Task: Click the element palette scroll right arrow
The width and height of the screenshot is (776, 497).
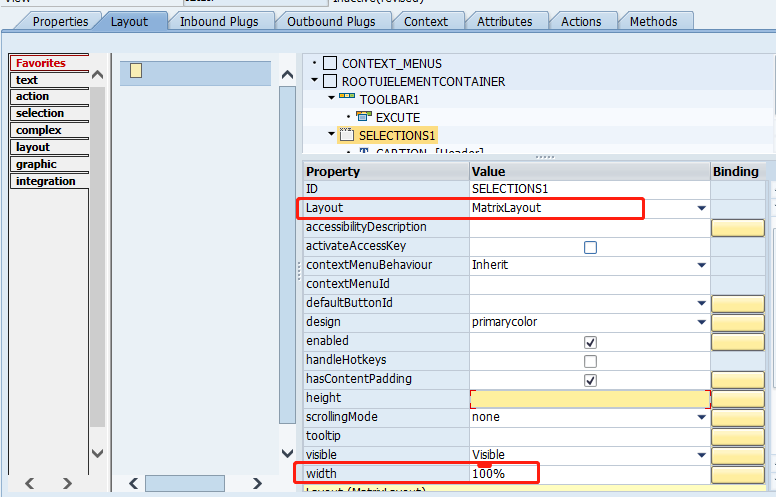Action: click(257, 483)
